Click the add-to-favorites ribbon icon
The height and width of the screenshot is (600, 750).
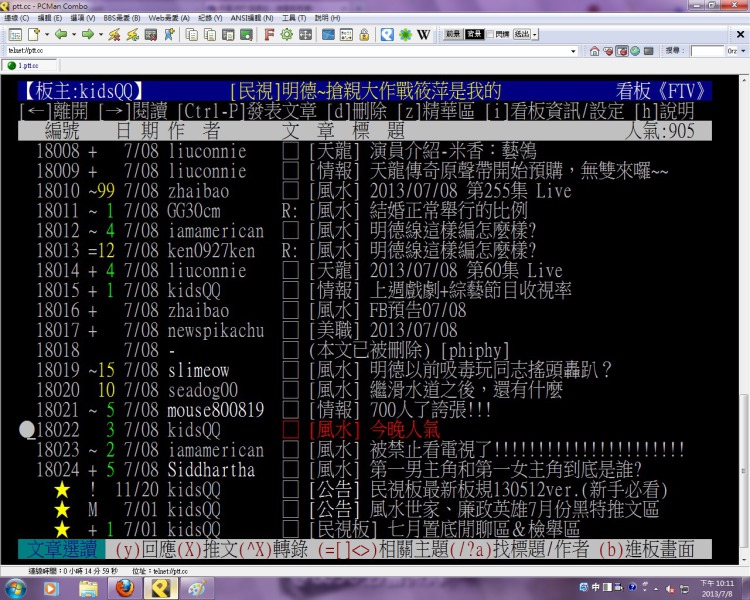point(169,34)
